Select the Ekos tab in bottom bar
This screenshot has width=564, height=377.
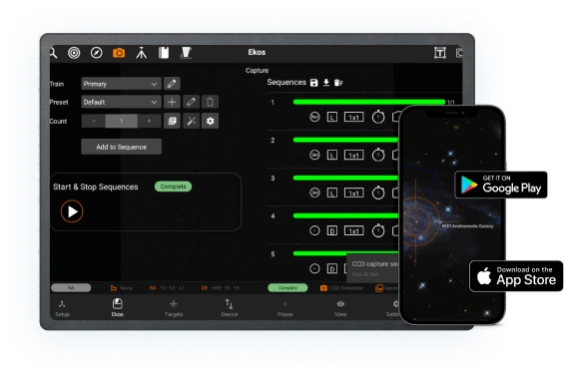click(117, 308)
